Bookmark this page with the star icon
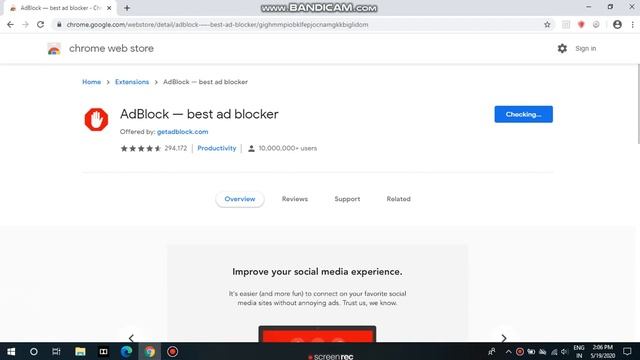 547,24
